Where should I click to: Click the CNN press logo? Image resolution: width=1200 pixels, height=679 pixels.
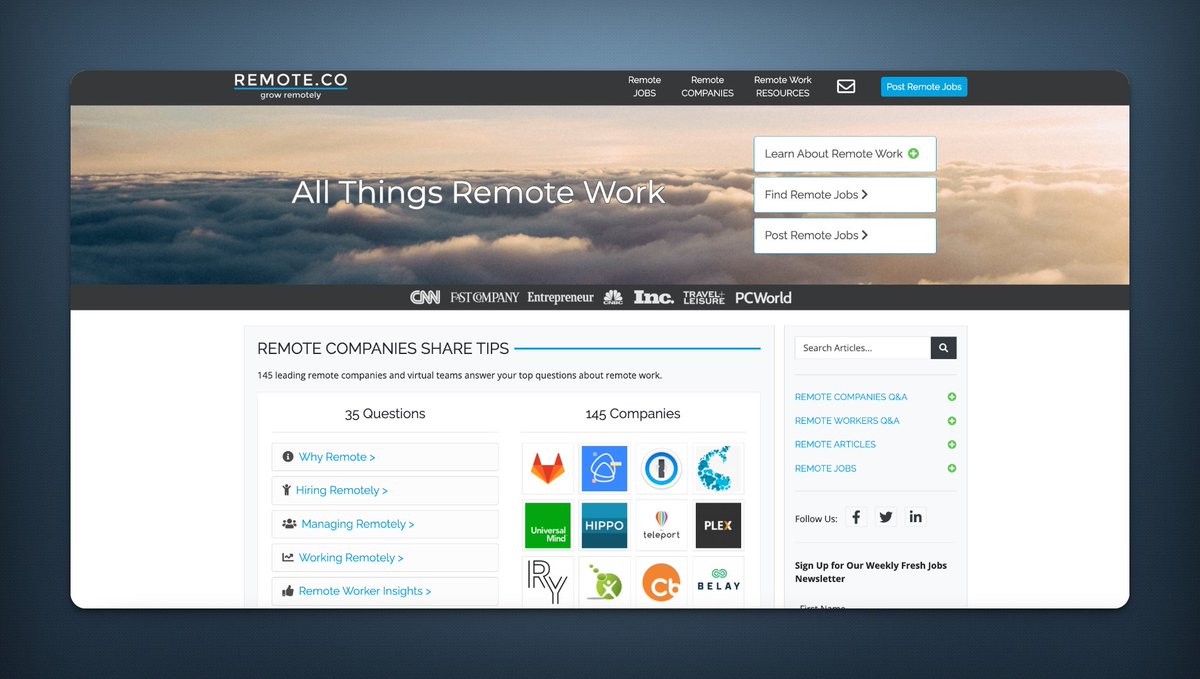click(425, 297)
